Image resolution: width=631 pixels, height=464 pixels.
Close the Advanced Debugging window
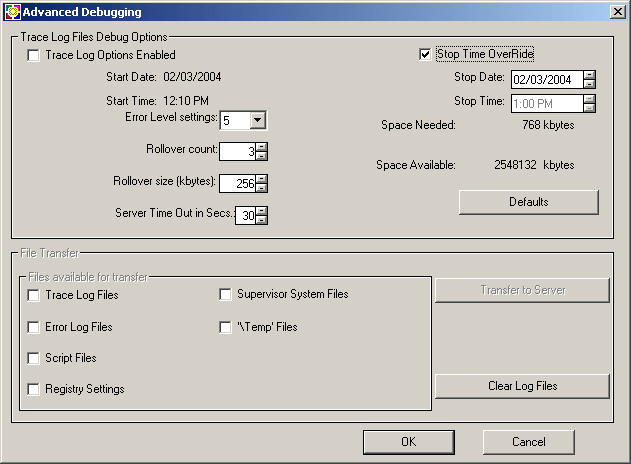click(617, 12)
